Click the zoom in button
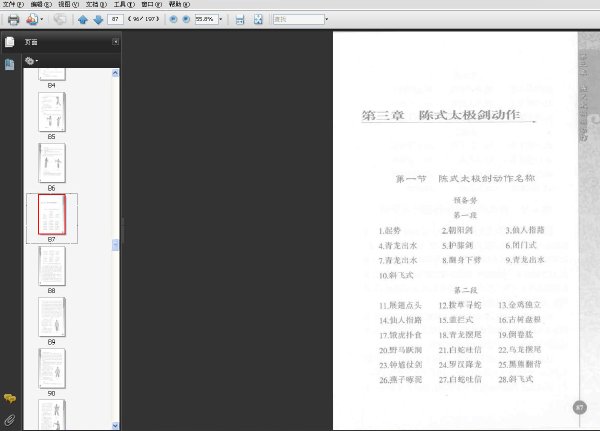The image size is (600, 431). 186,19
